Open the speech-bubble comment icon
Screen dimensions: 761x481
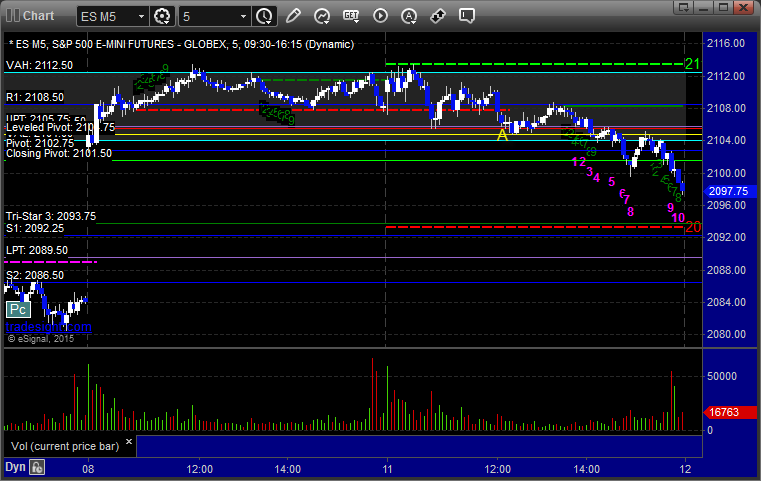coord(466,16)
